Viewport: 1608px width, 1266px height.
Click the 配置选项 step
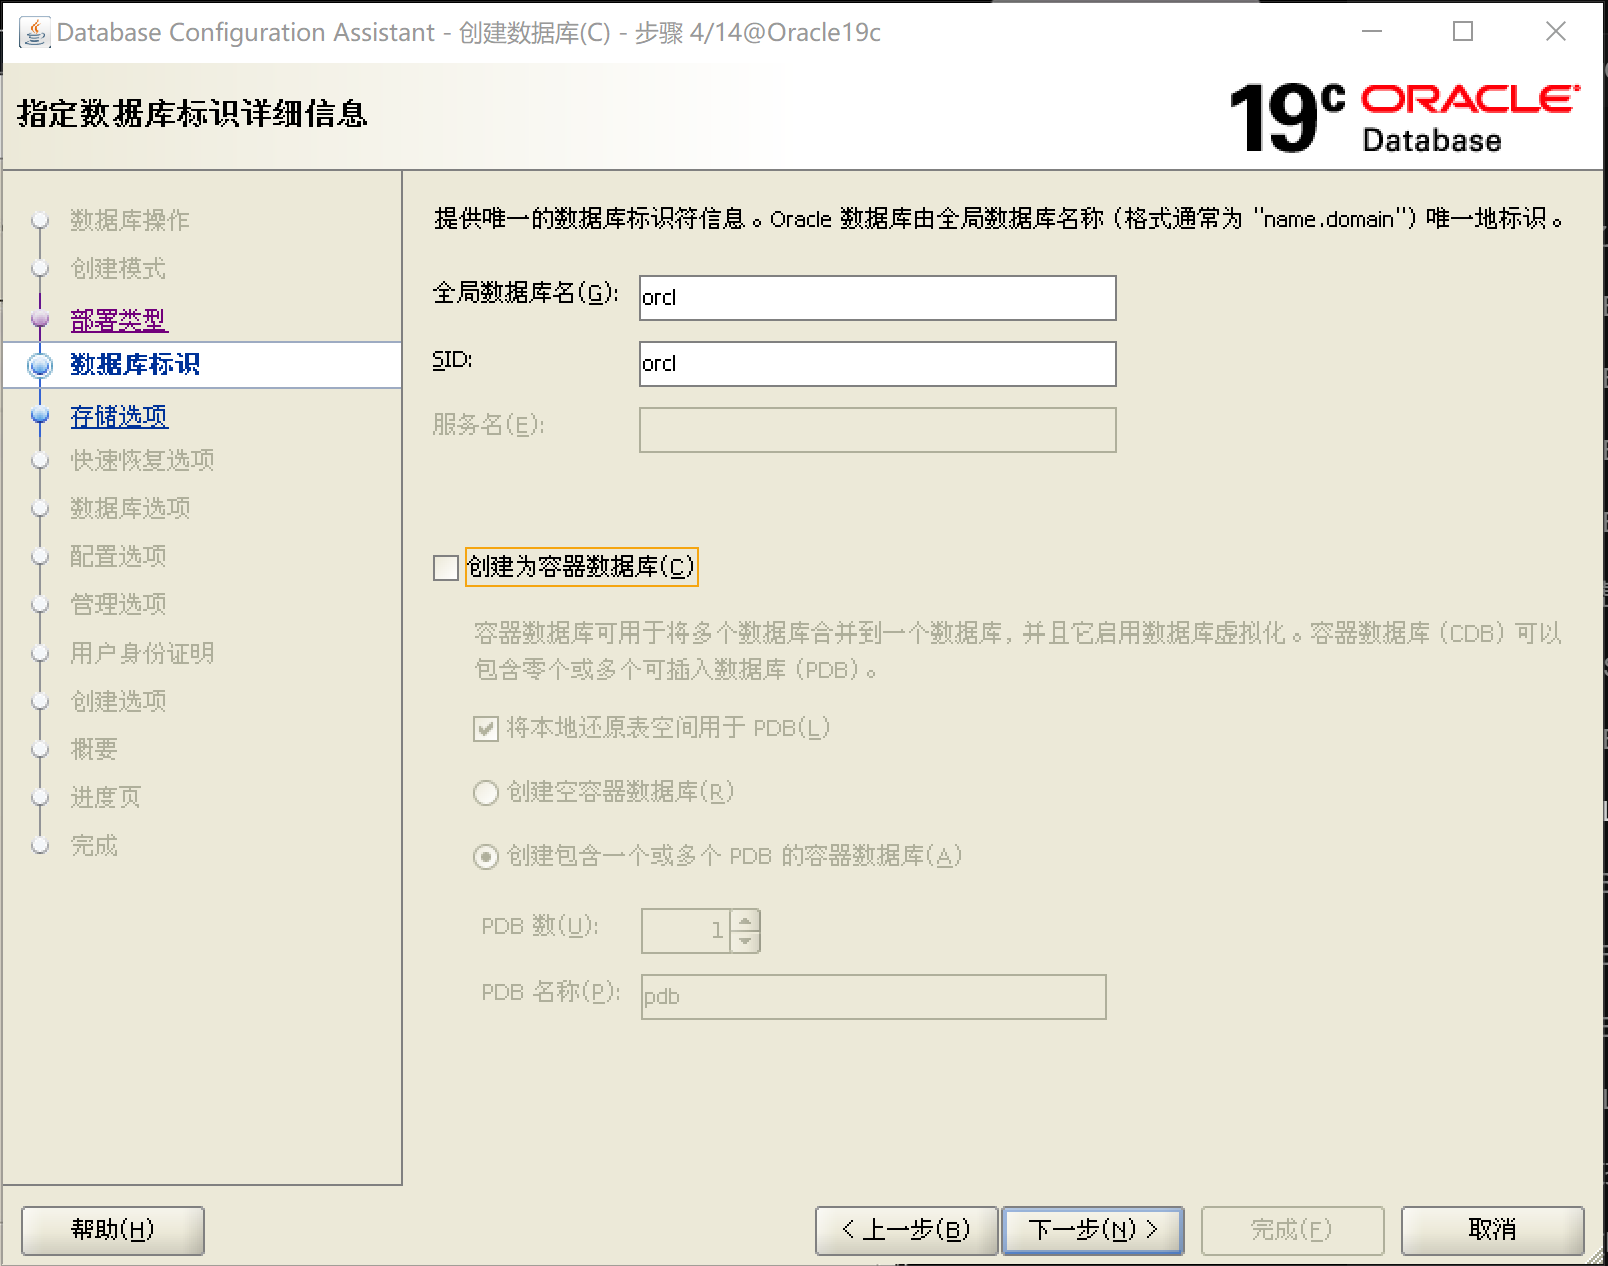pos(118,556)
